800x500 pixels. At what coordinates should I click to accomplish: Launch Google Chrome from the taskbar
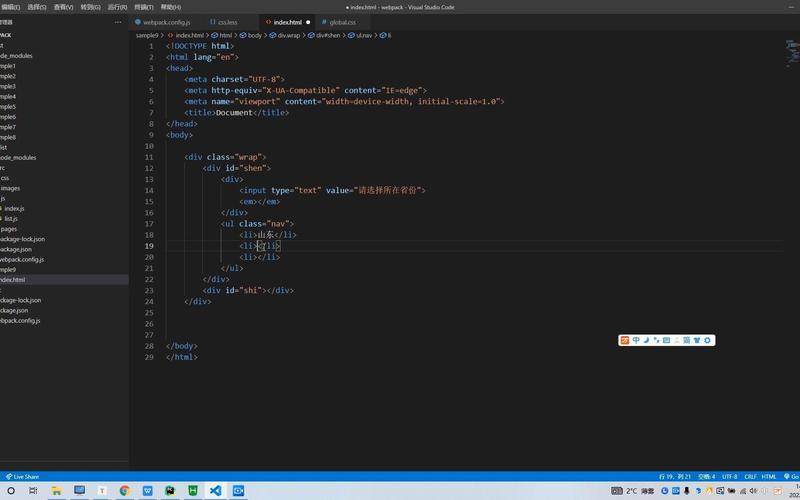coord(125,491)
